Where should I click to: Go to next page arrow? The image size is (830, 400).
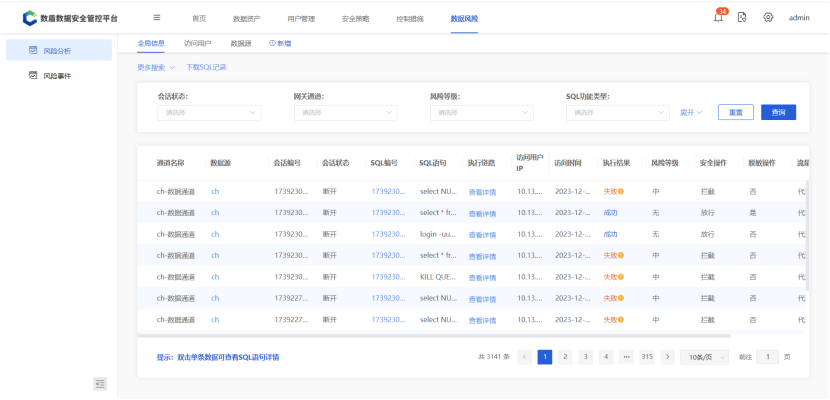coord(667,357)
